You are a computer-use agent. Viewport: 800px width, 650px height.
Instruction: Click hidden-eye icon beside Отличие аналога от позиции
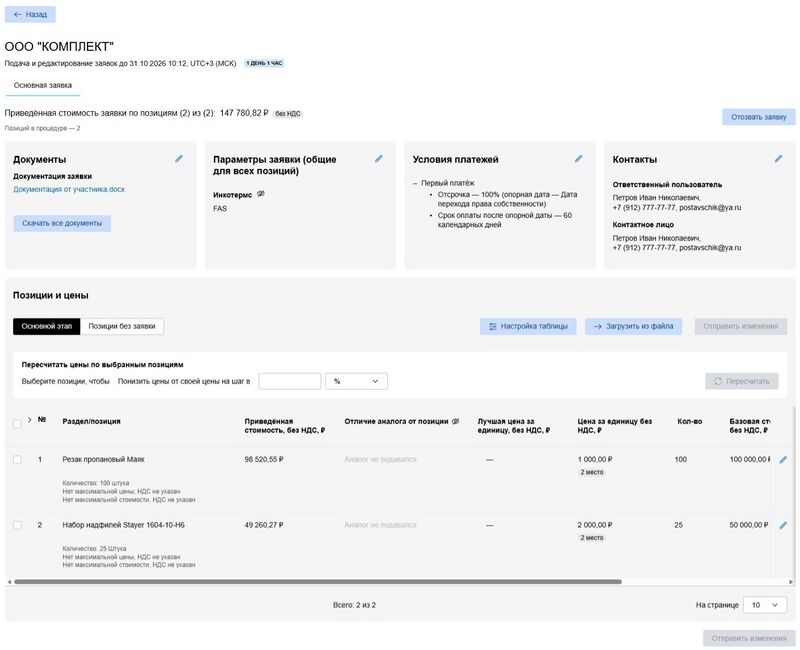point(456,421)
